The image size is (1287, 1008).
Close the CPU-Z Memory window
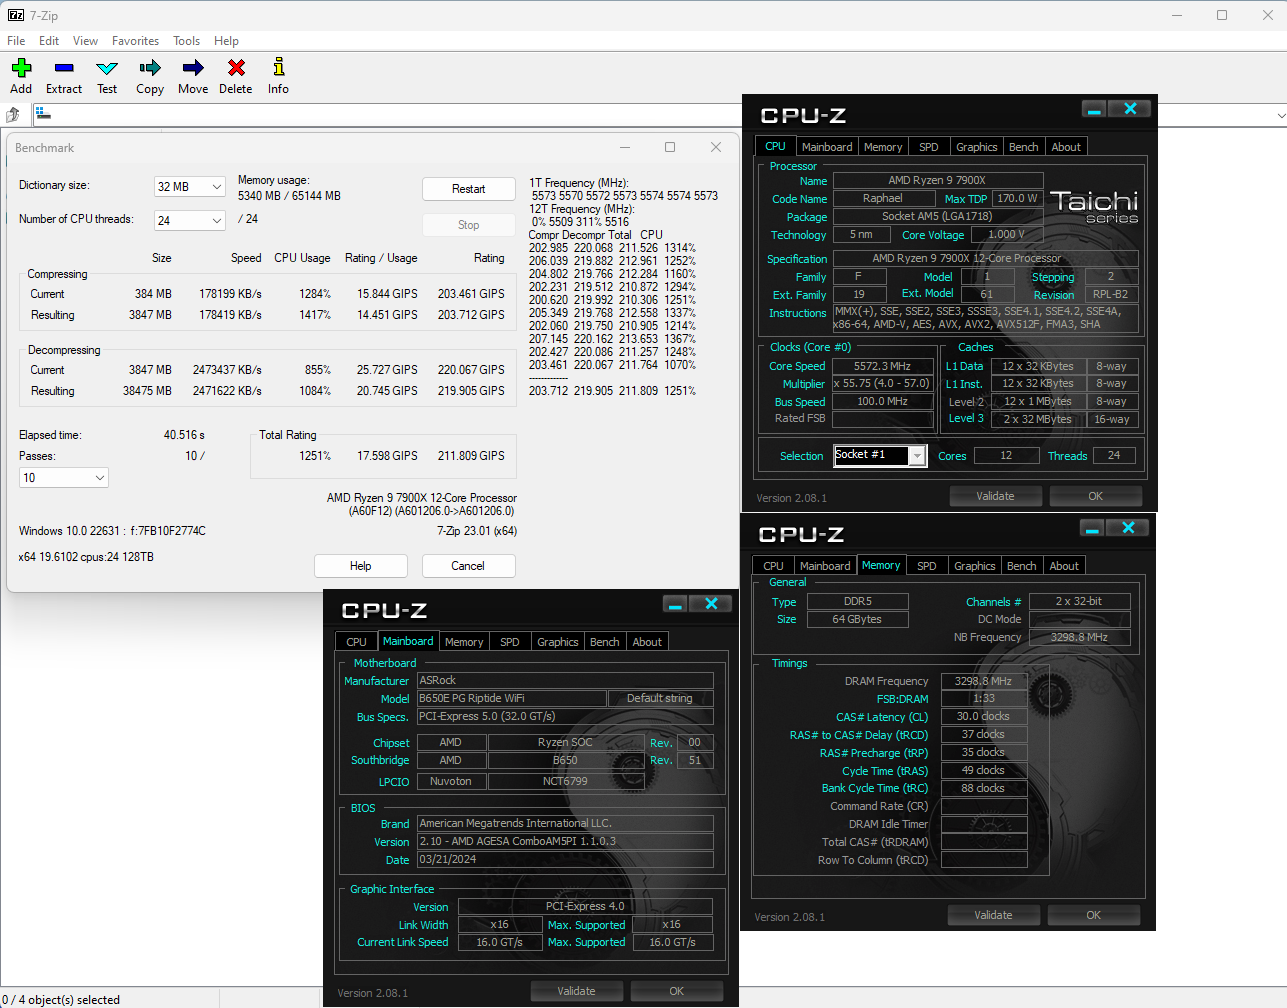[x=1128, y=528]
